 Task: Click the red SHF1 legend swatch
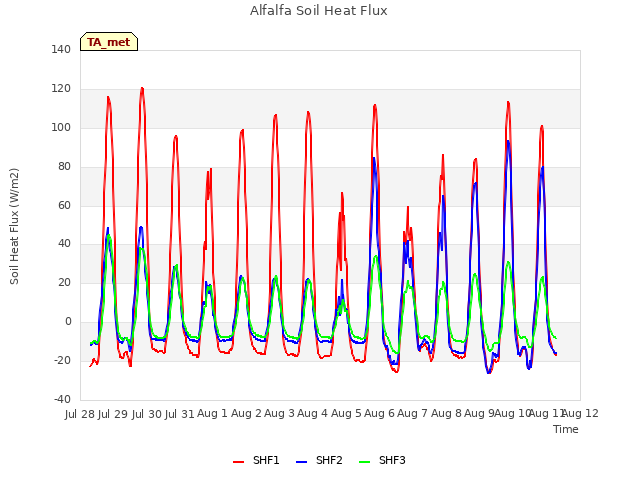(x=238, y=462)
